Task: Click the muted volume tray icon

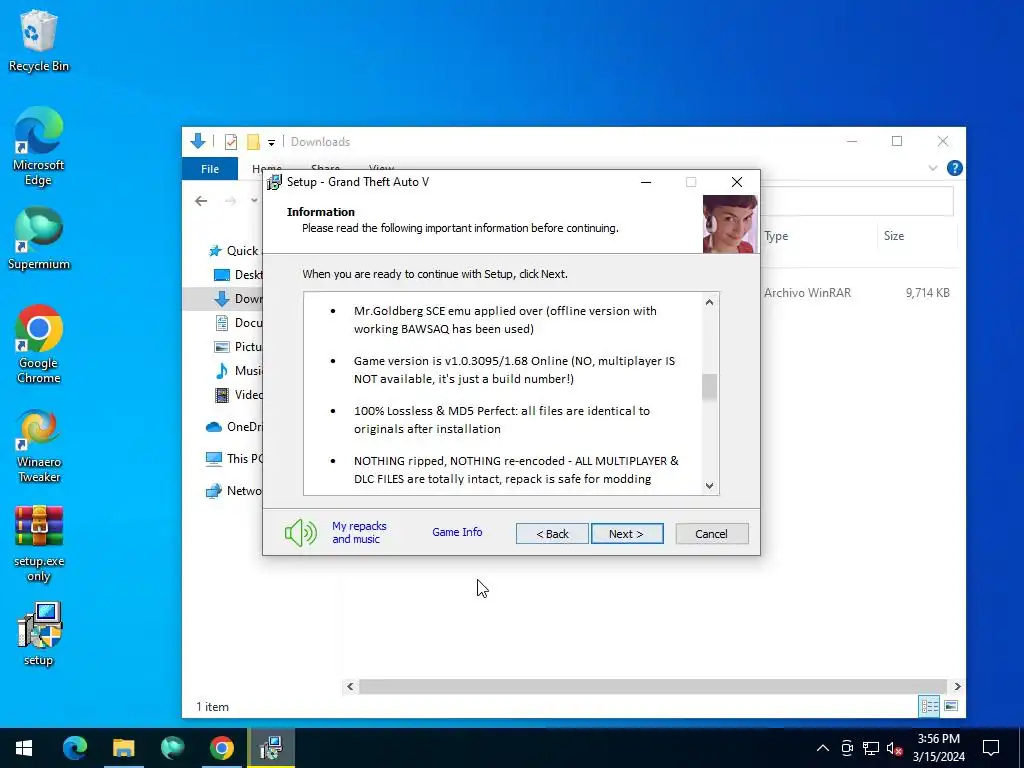Action: pyautogui.click(x=894, y=748)
